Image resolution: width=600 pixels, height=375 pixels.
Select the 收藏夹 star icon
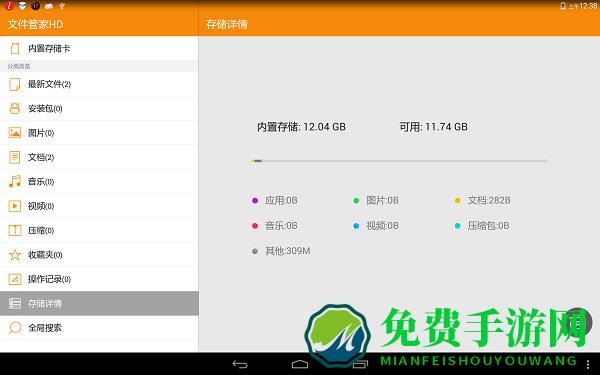pyautogui.click(x=15, y=255)
